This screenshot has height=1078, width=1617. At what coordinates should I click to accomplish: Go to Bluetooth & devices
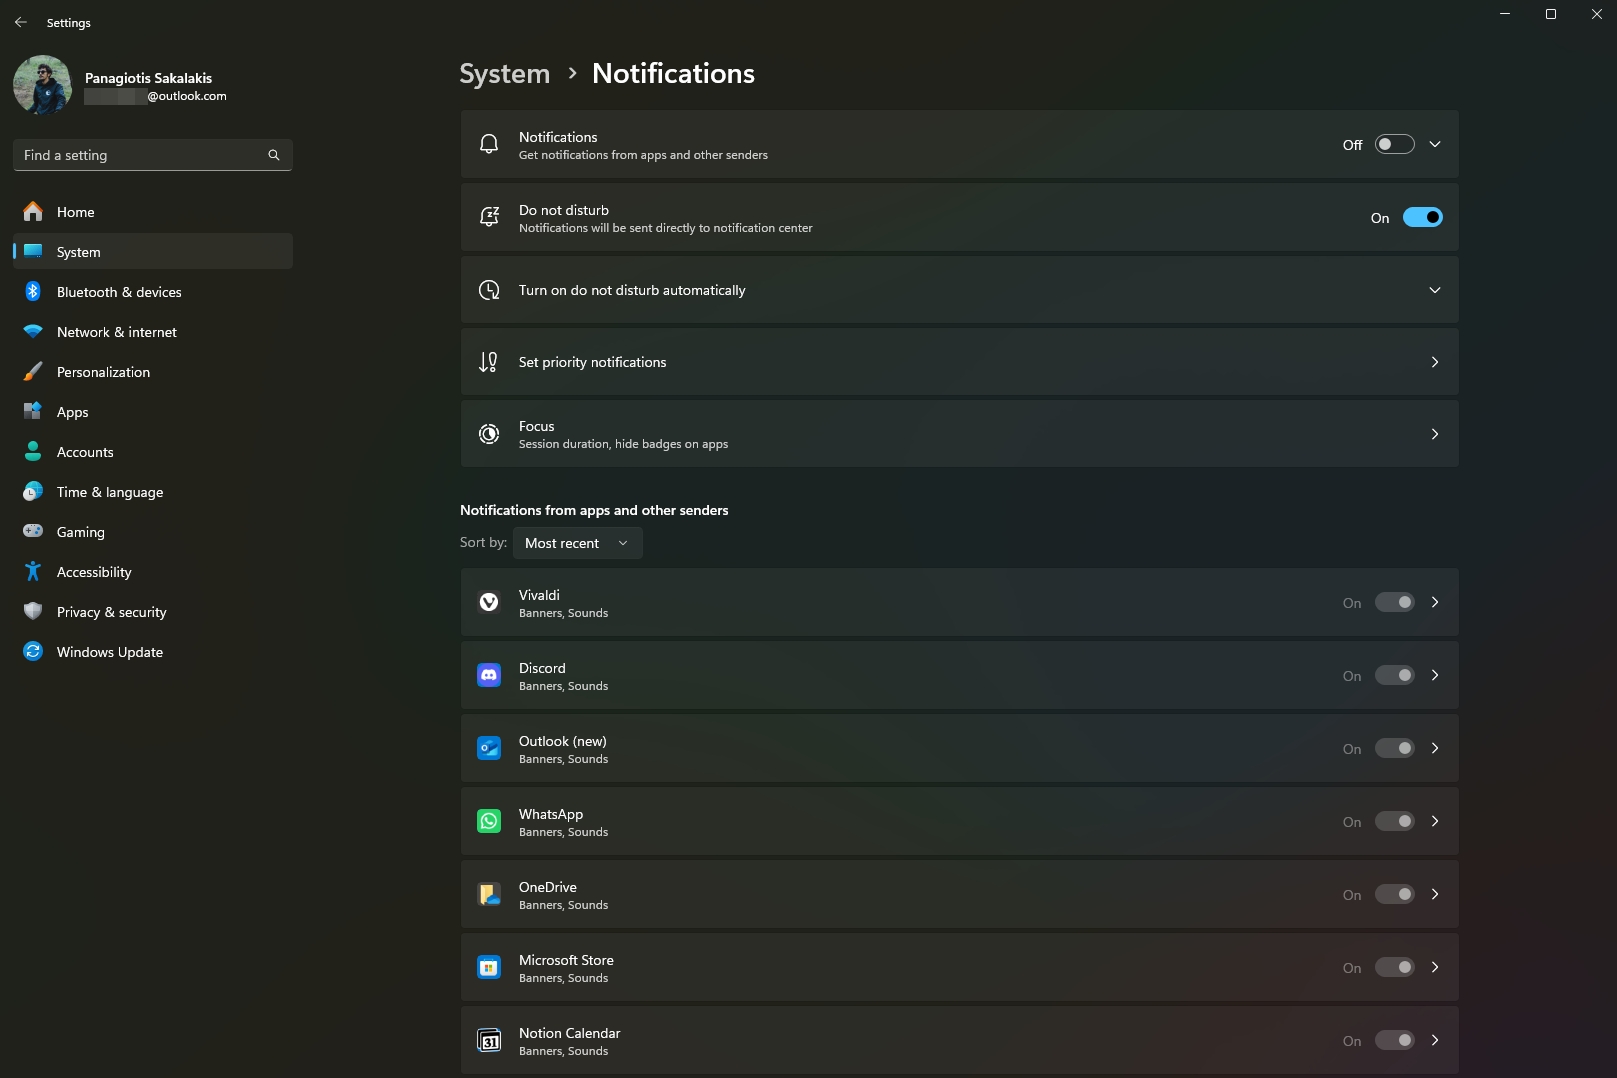153,291
